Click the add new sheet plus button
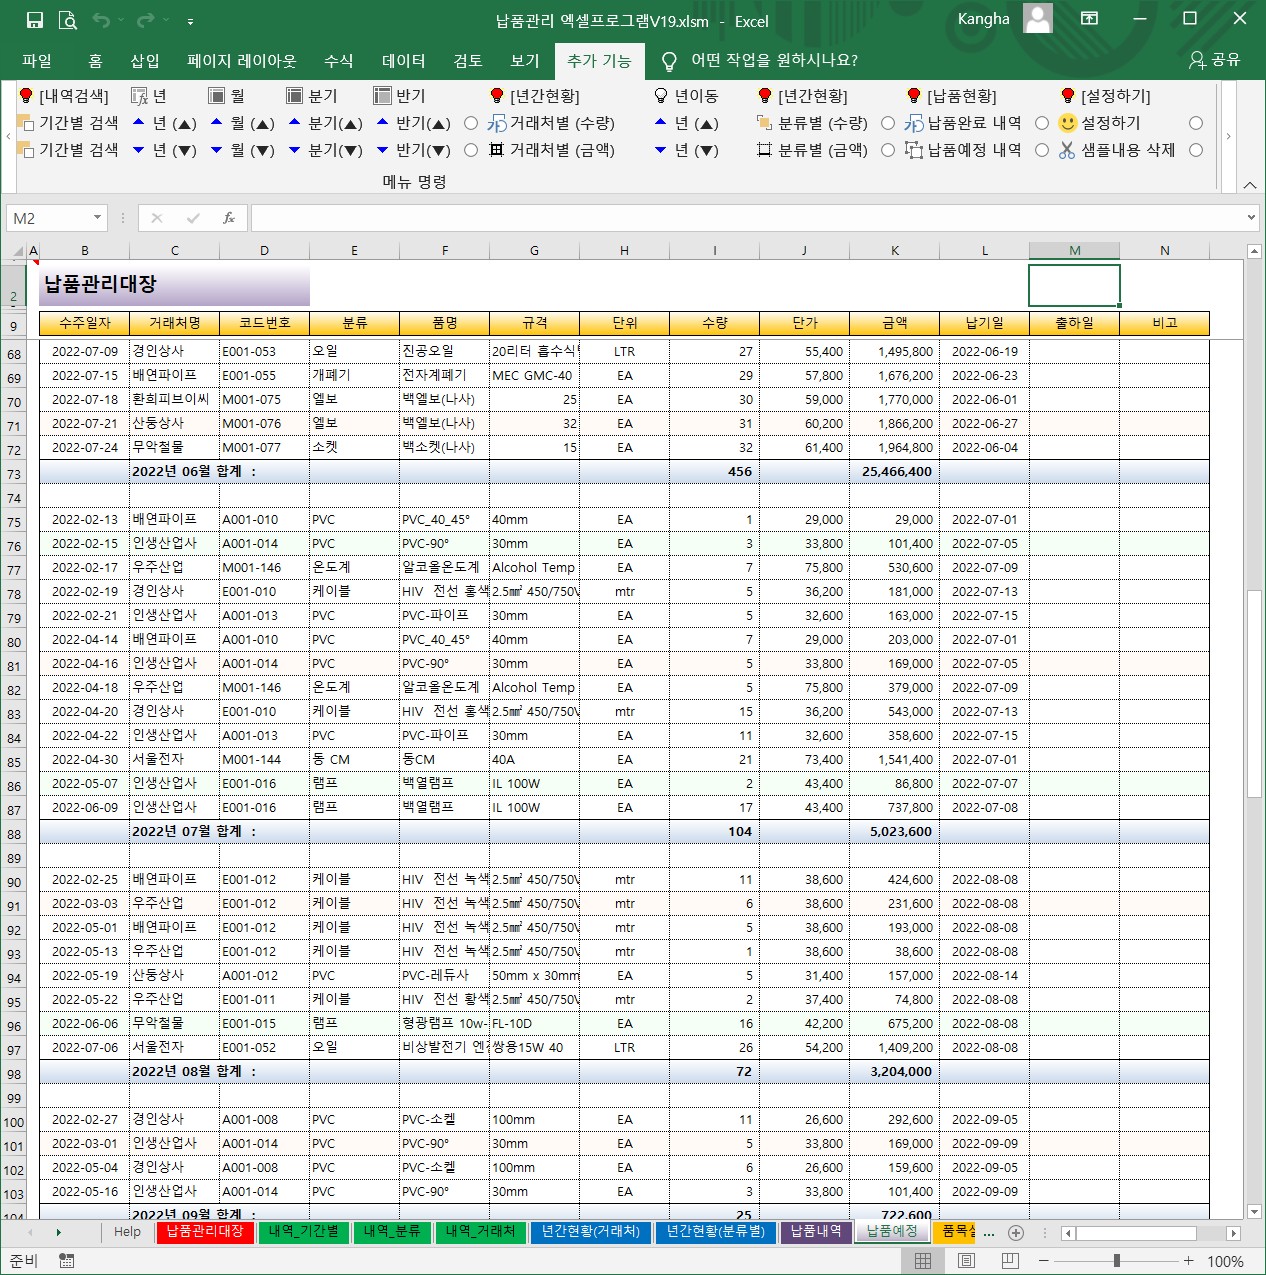The height and width of the screenshot is (1275, 1266). point(1016,1232)
